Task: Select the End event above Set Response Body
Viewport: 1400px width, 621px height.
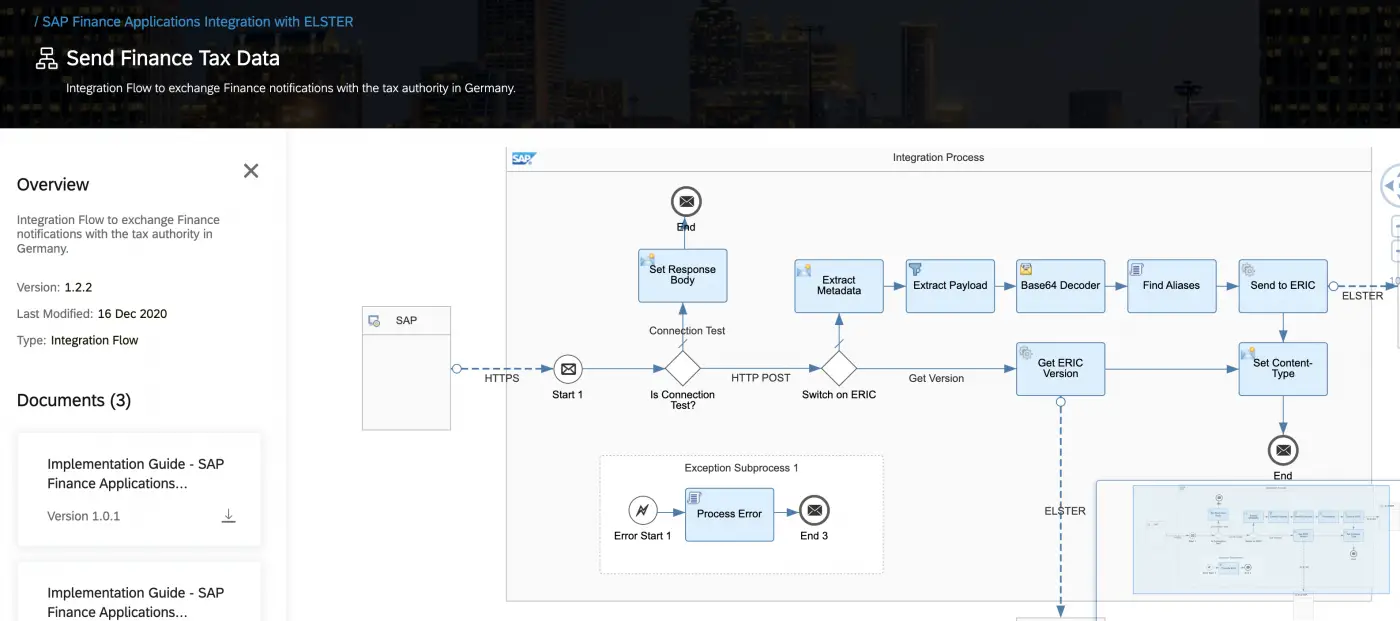Action: coord(686,201)
